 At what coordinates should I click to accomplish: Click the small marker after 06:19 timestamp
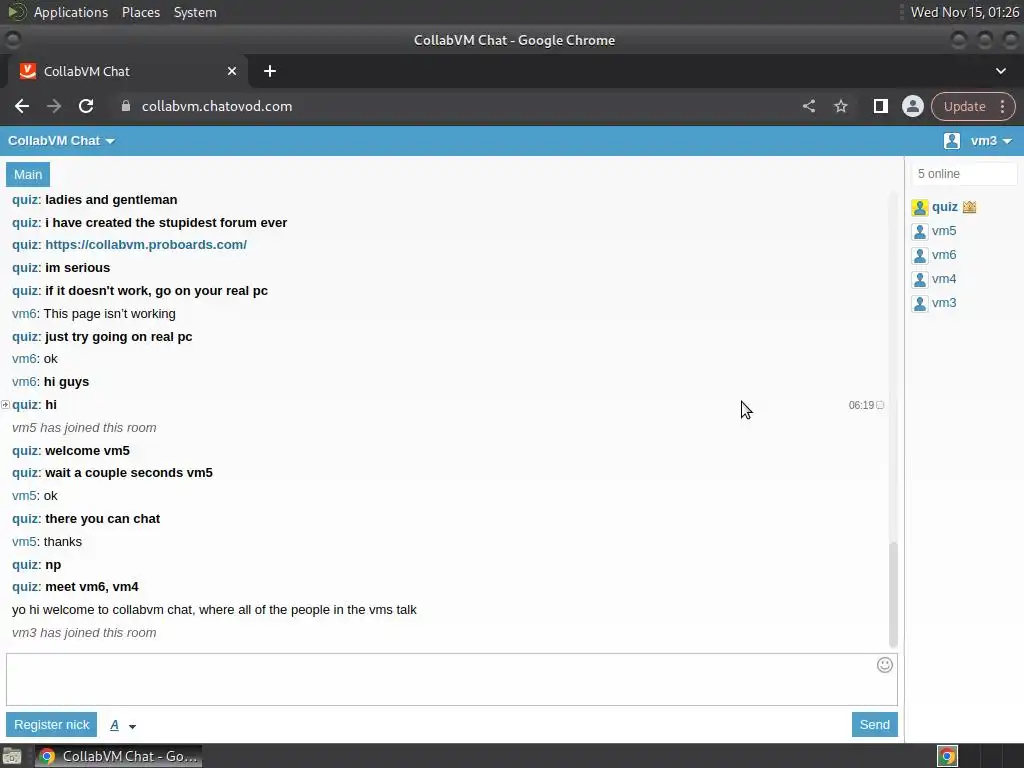point(880,405)
